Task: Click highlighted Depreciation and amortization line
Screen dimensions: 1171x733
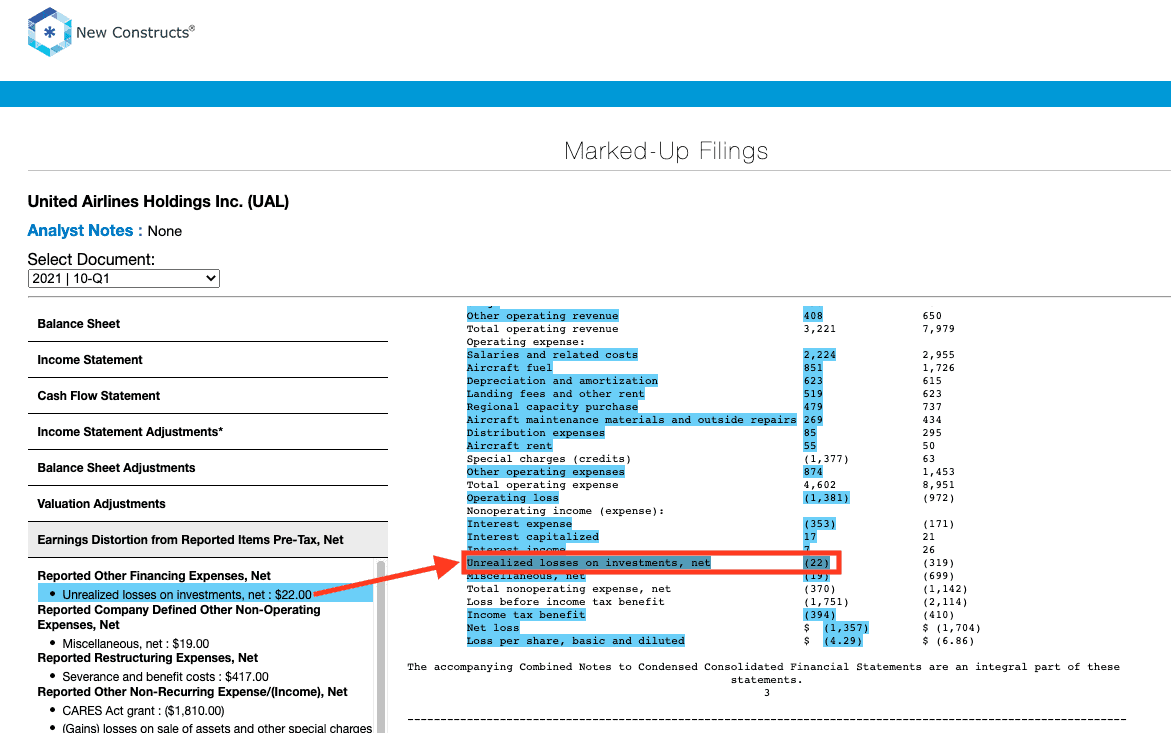Action: [x=562, y=381]
